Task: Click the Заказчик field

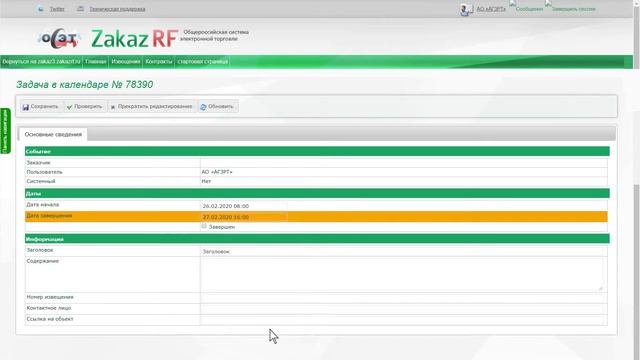Action: coord(403,162)
